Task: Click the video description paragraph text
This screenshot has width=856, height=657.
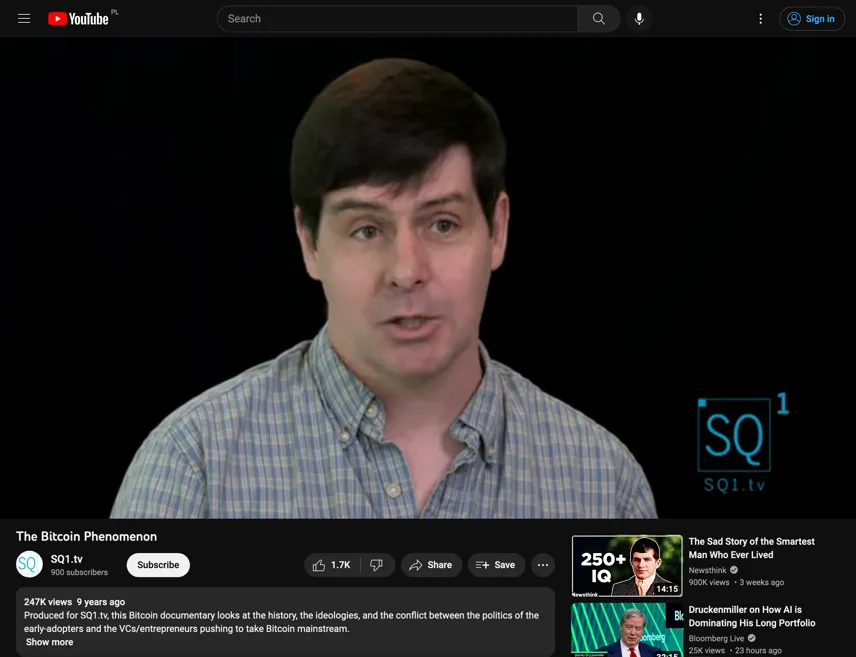Action: tap(281, 622)
